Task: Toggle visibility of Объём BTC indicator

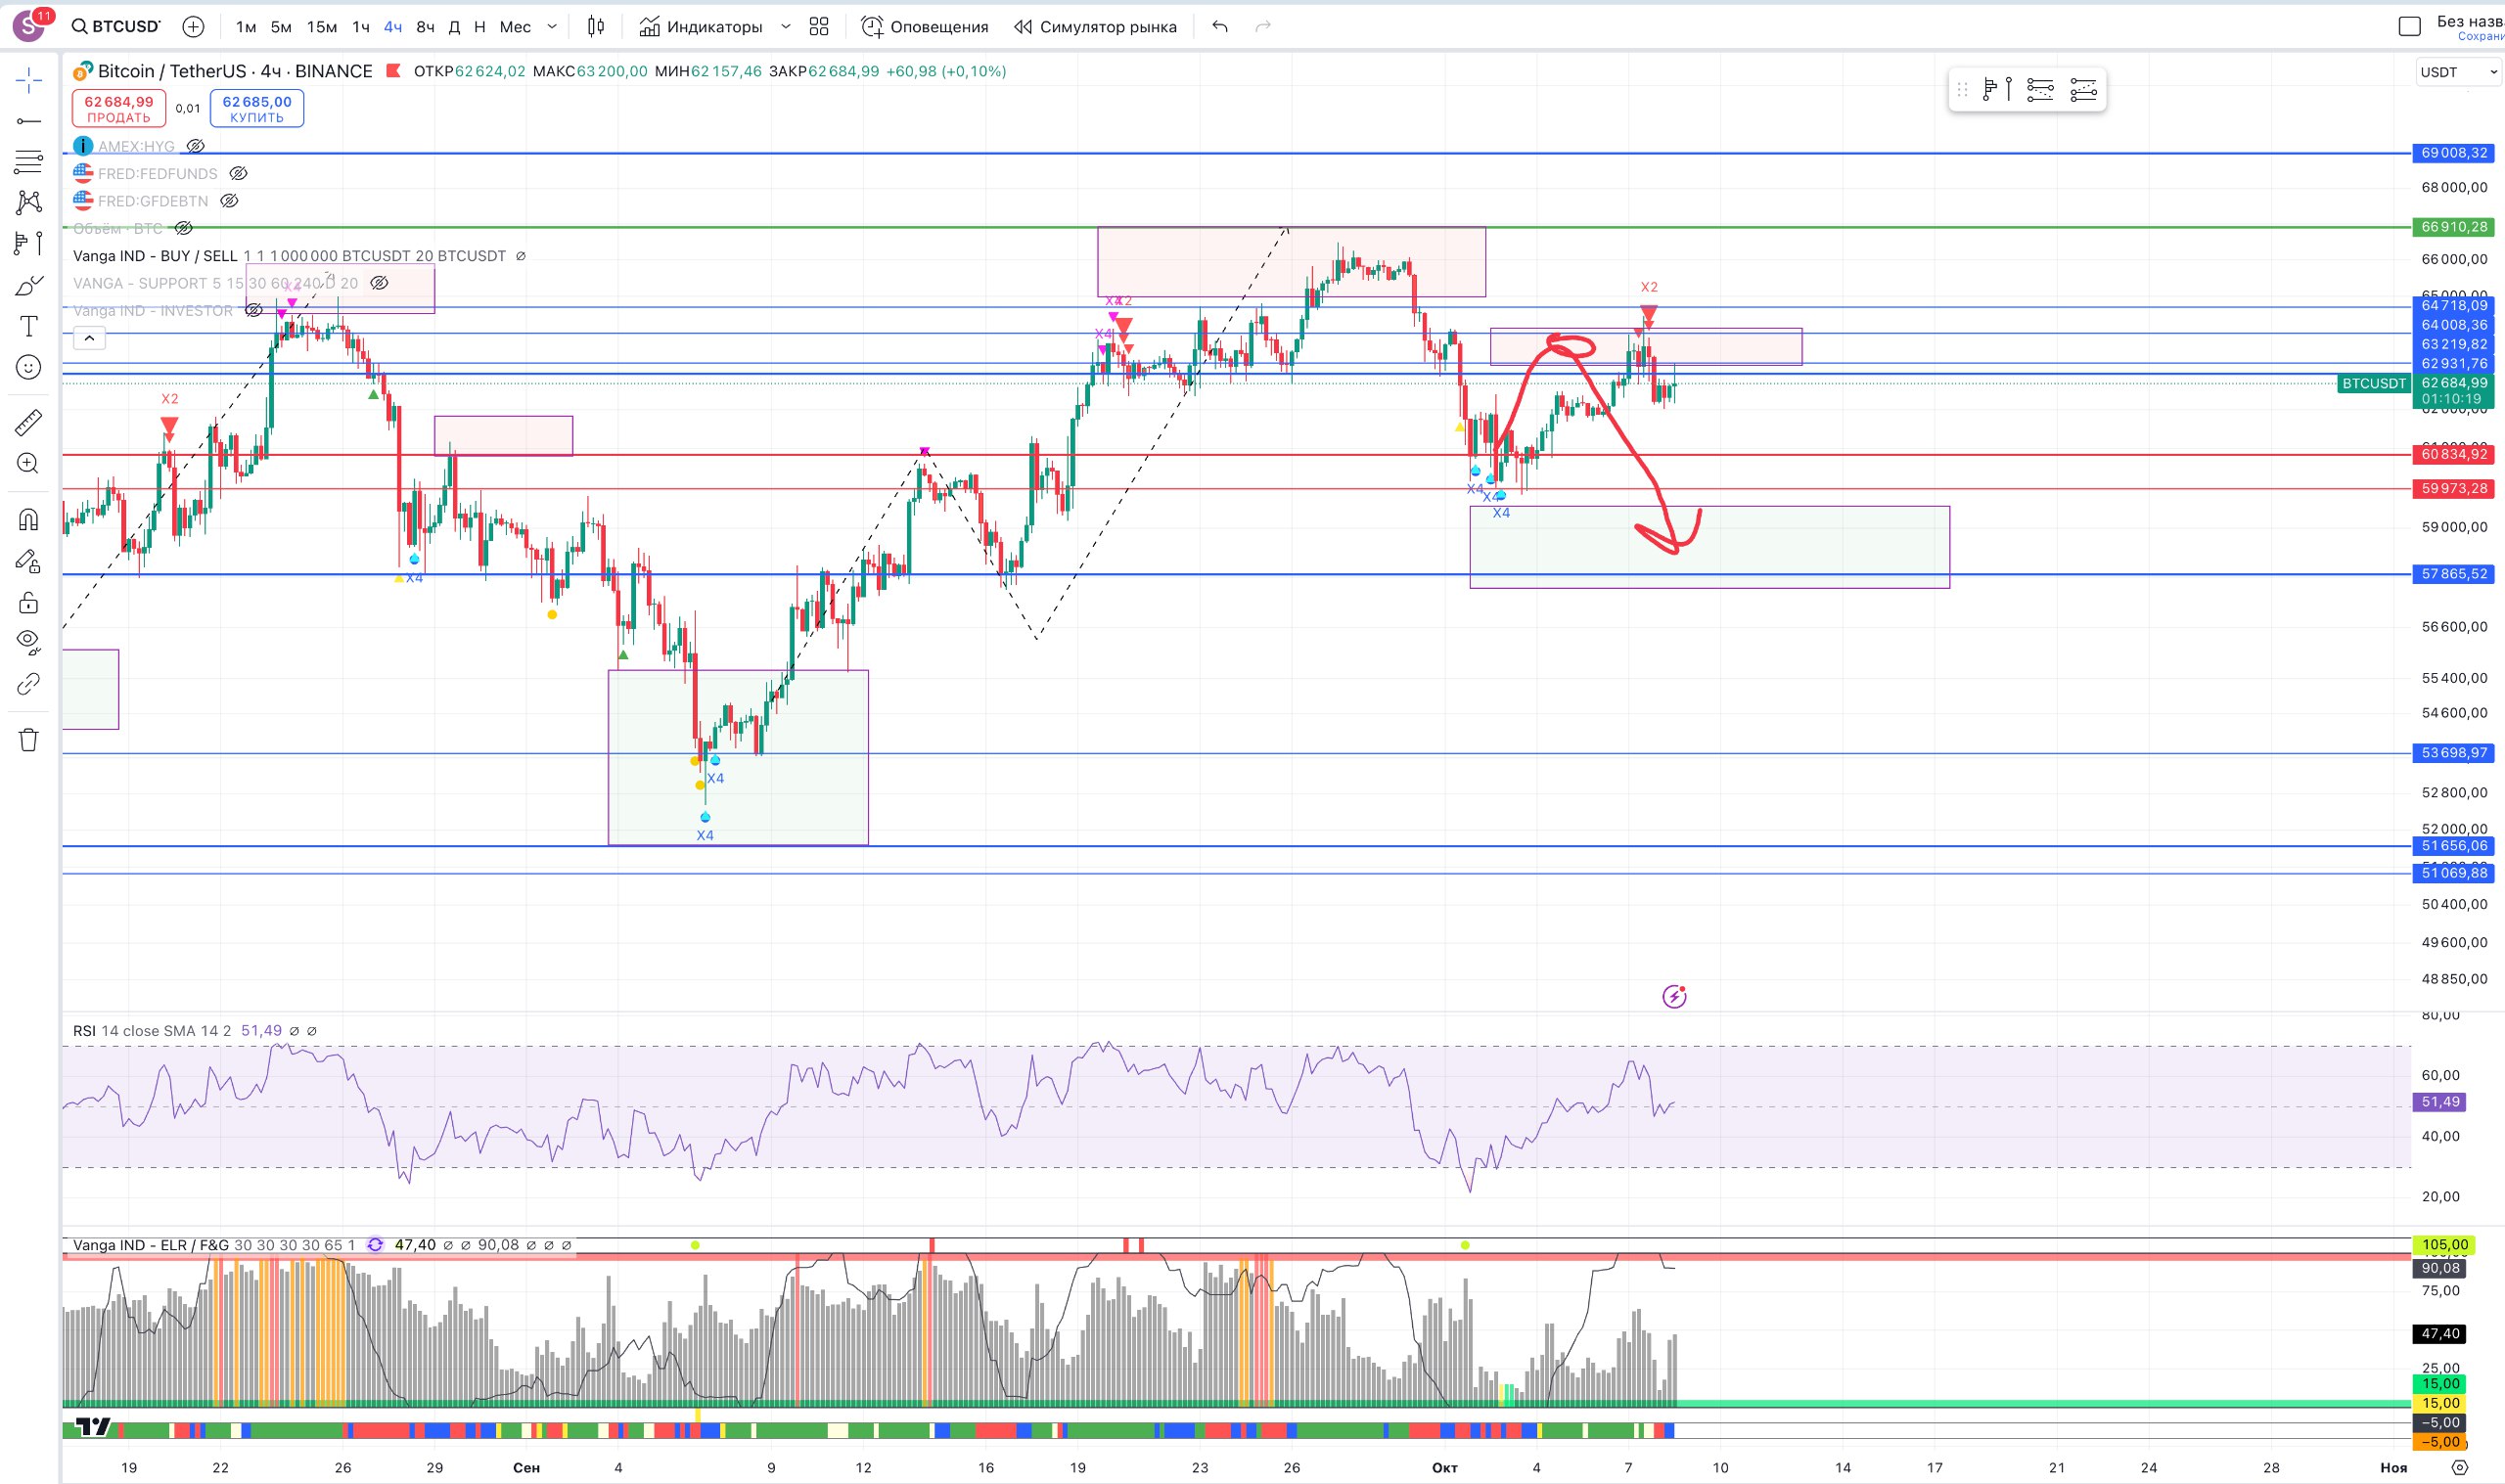Action: coord(184,228)
